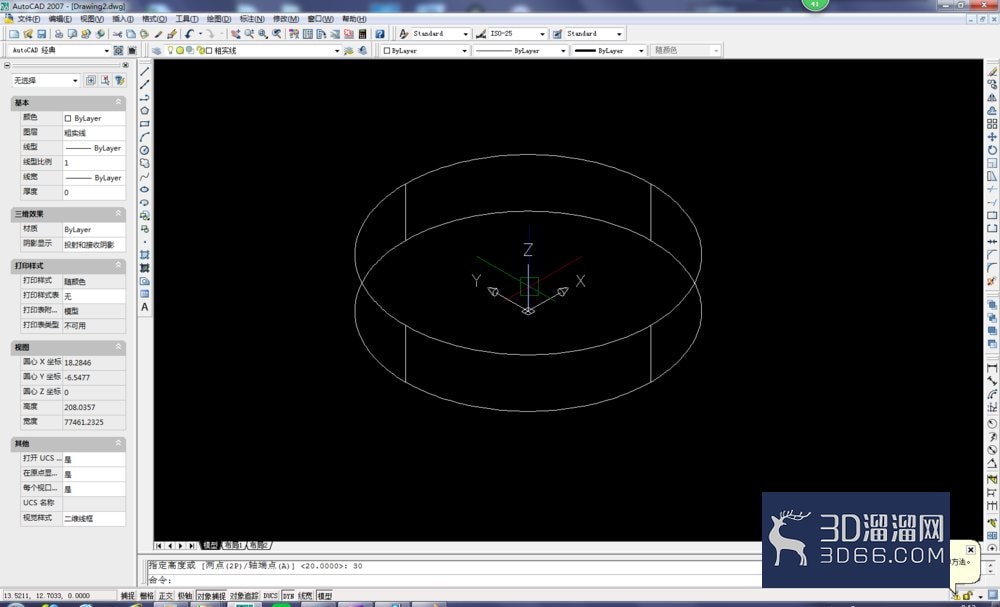Select the Line tool in draw toolbar
This screenshot has height=607, width=1000.
coord(145,71)
